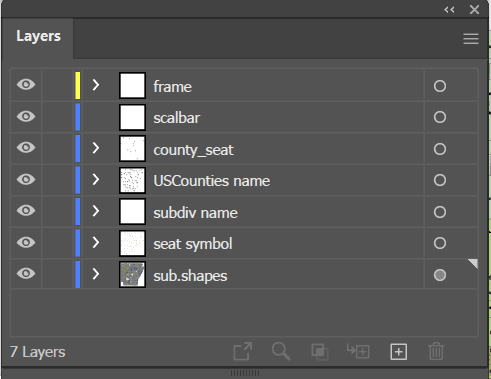Expand the frame layer
The width and height of the screenshot is (491, 379).
[x=96, y=85]
